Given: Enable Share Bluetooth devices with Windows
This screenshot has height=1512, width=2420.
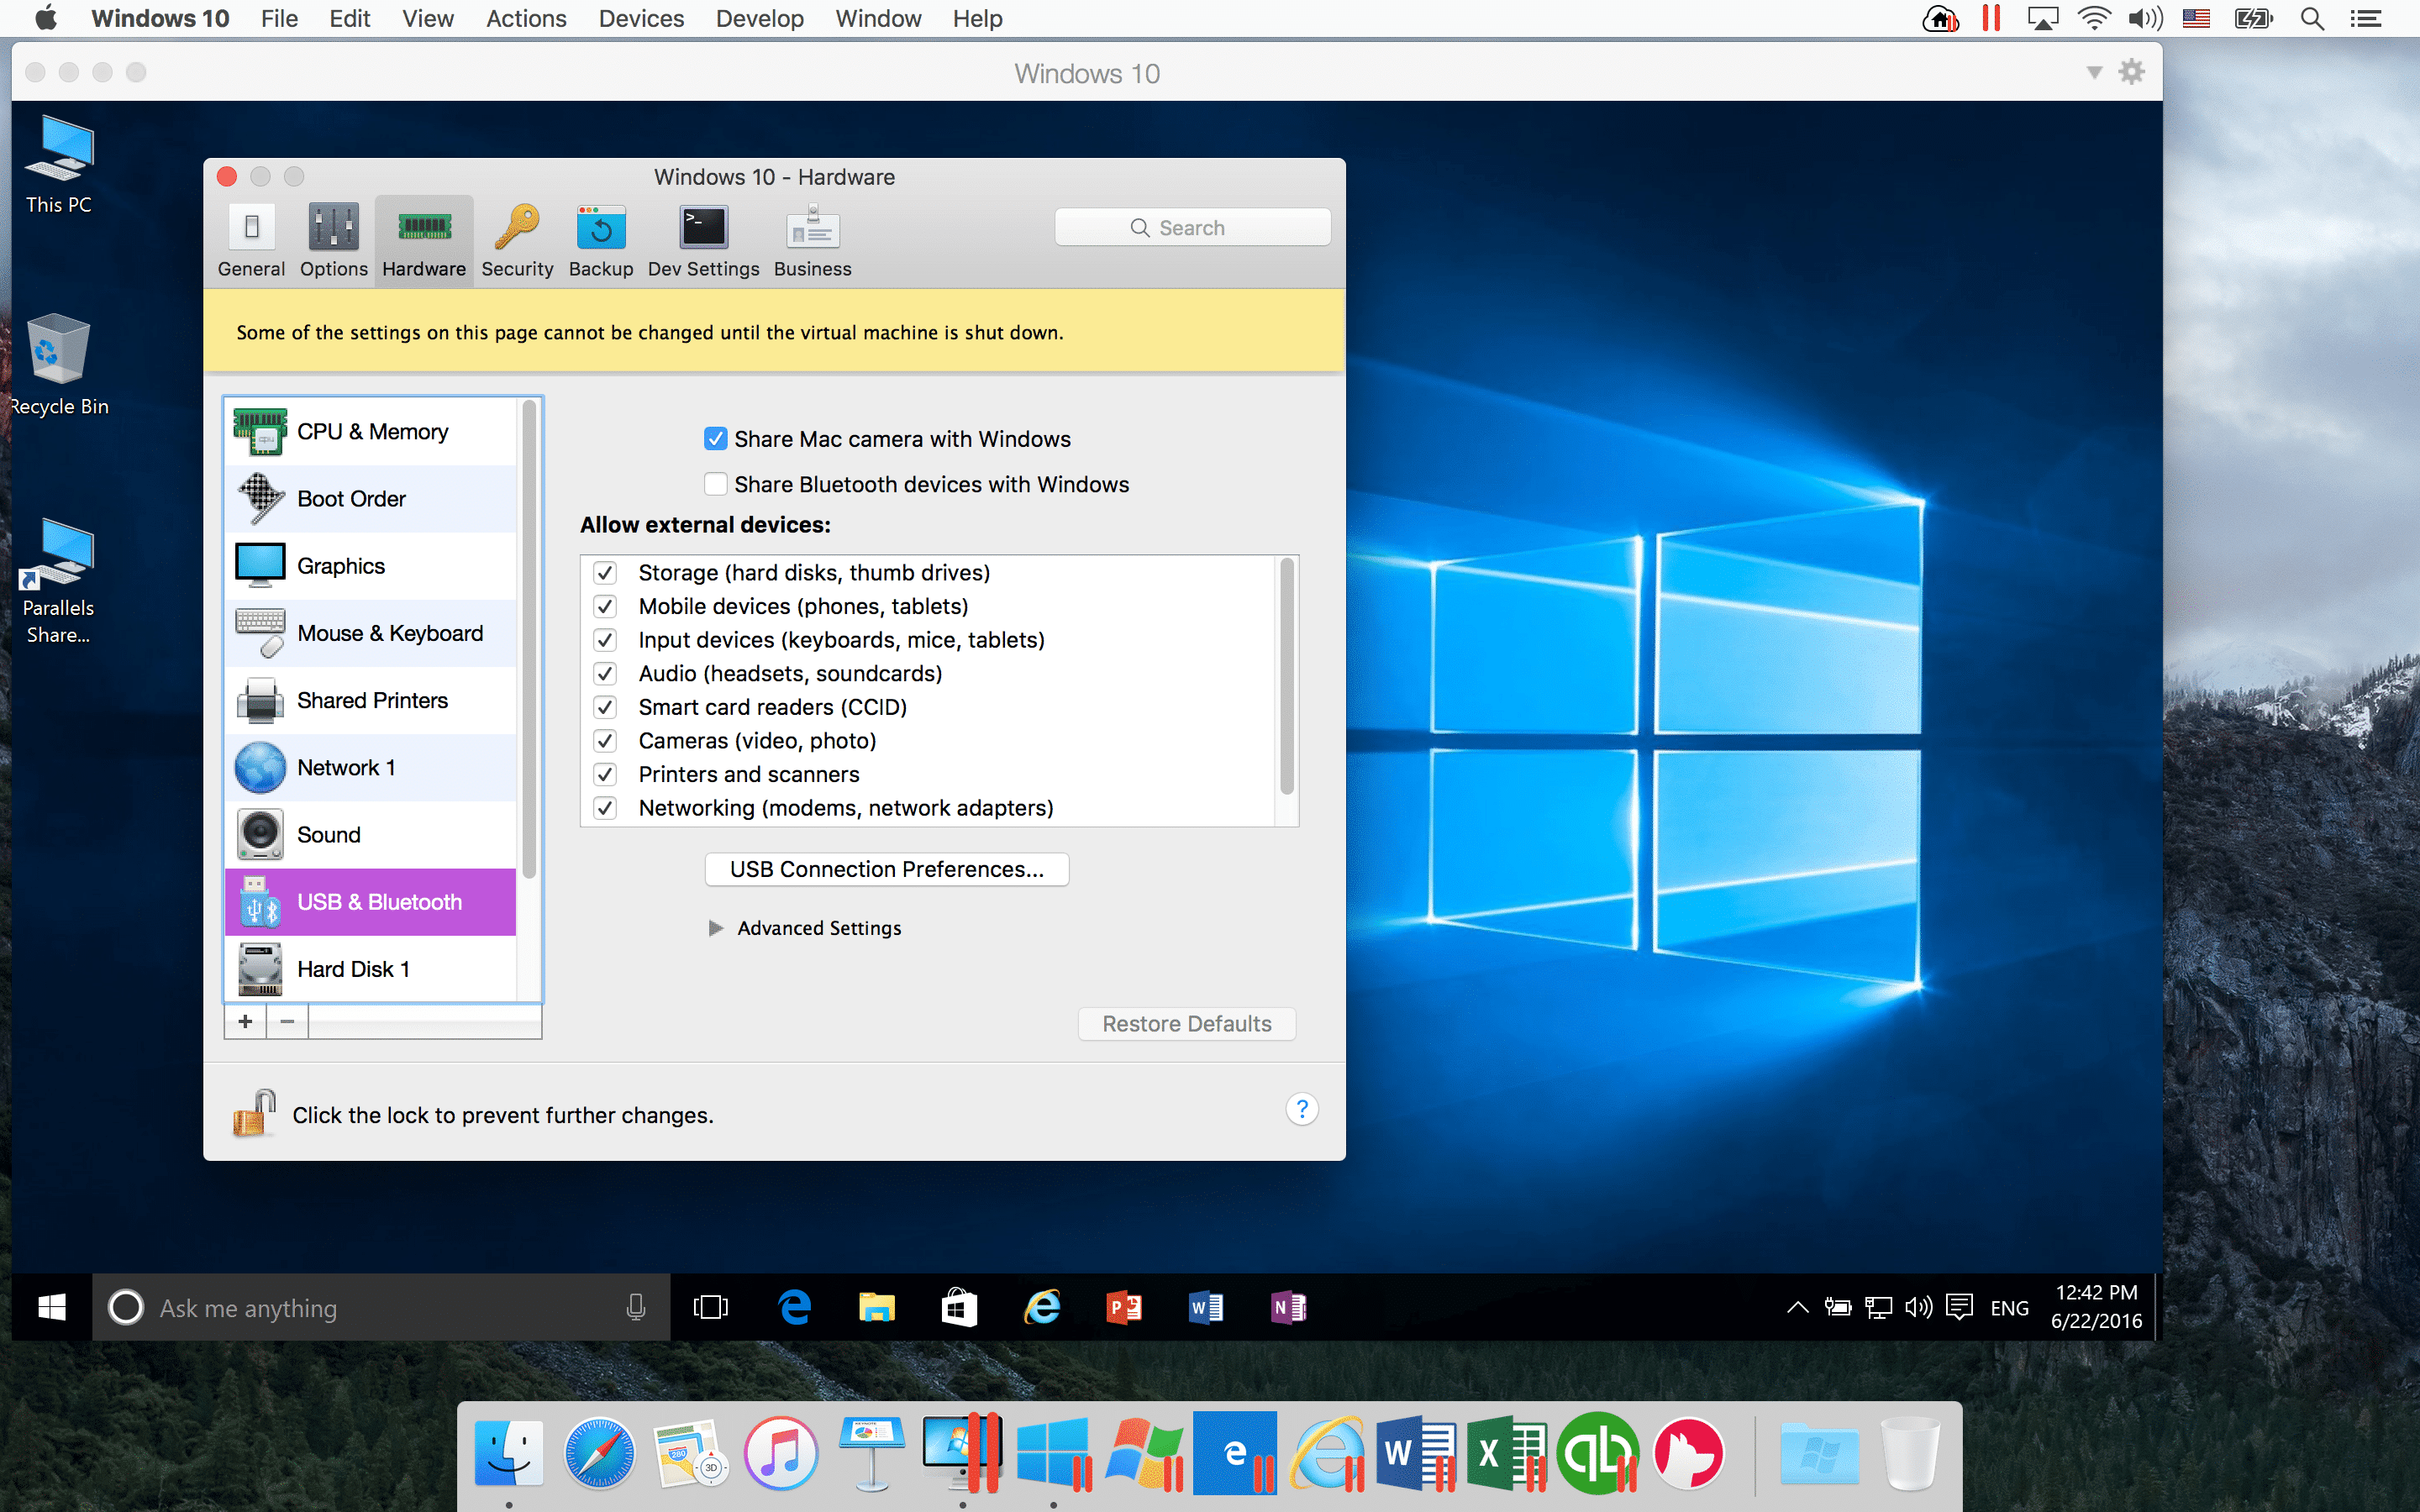Looking at the screenshot, I should tap(715, 485).
